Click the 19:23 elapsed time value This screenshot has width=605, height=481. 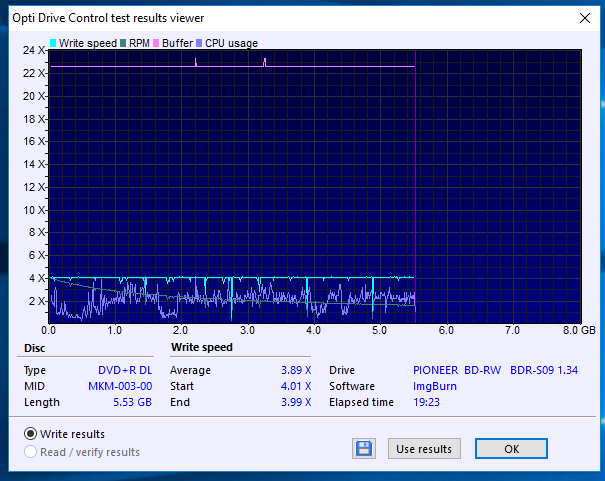click(426, 402)
